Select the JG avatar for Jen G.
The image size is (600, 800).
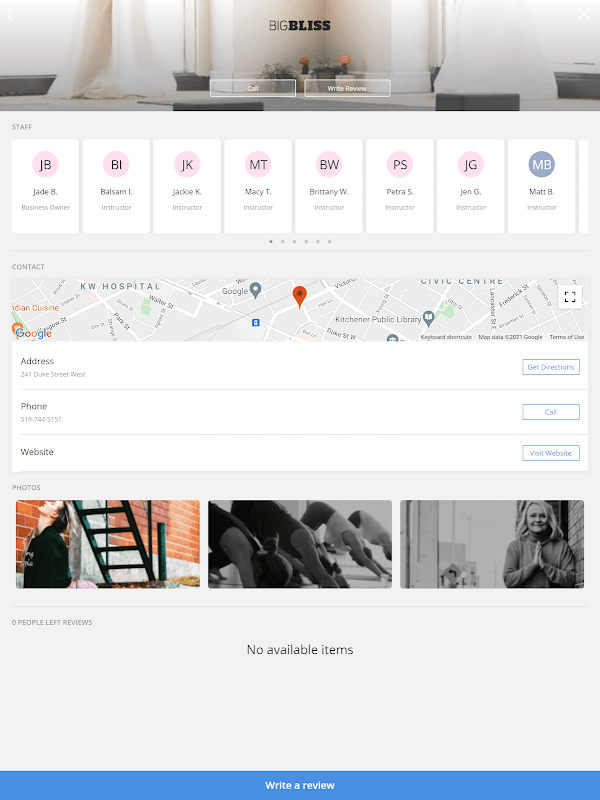471,164
